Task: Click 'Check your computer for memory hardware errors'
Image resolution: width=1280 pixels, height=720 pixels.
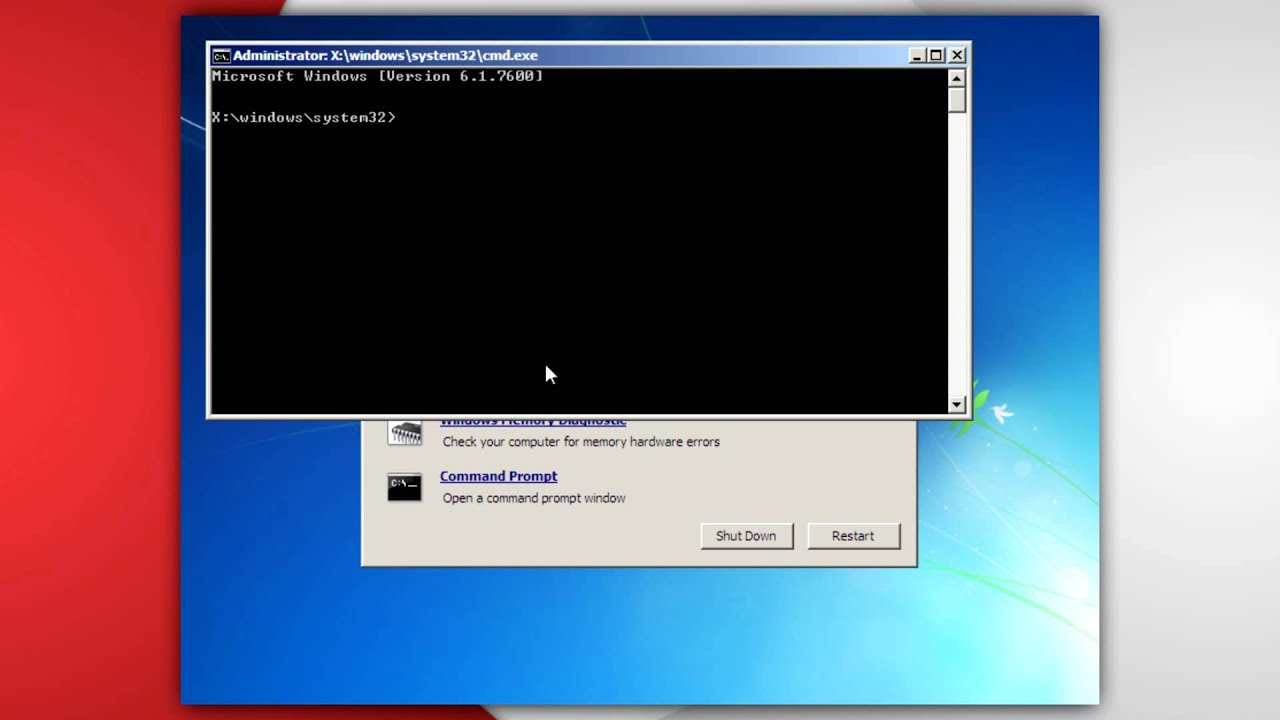Action: click(581, 442)
